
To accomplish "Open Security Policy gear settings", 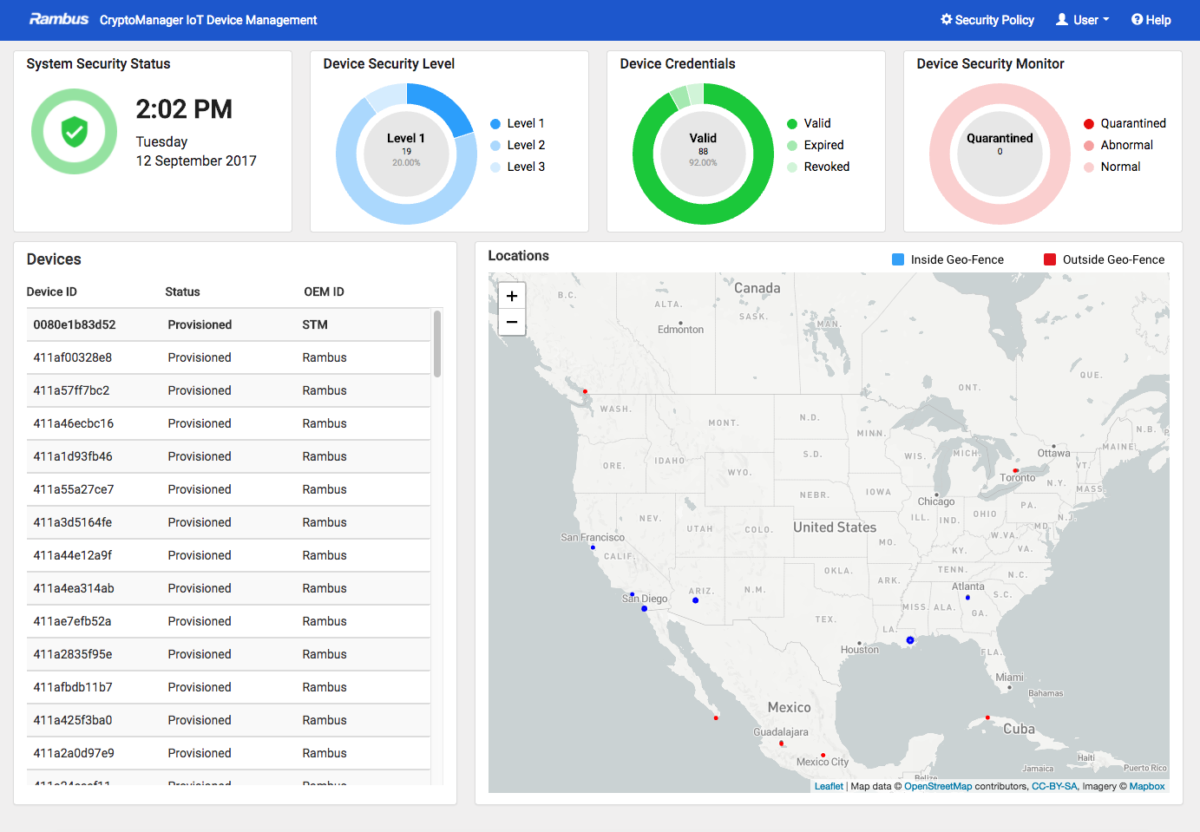I will coord(947,20).
